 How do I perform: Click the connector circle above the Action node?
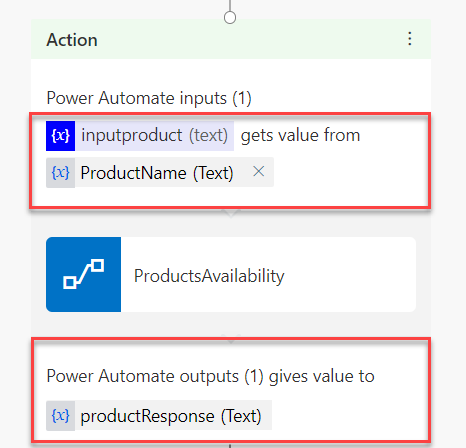click(230, 17)
